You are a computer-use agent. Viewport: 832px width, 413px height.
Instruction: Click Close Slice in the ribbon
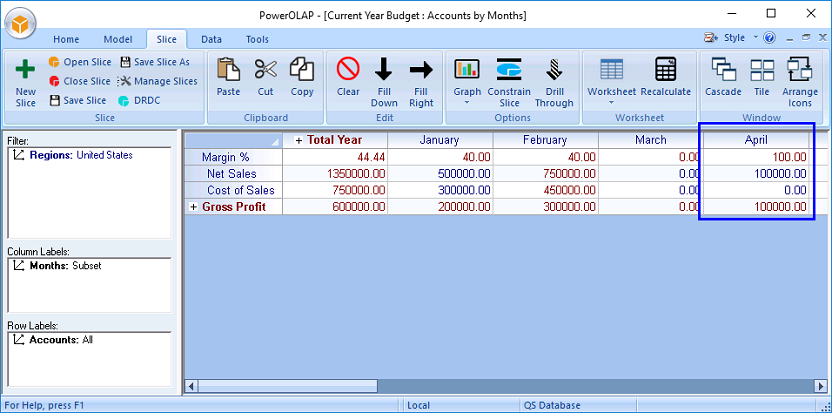point(80,81)
